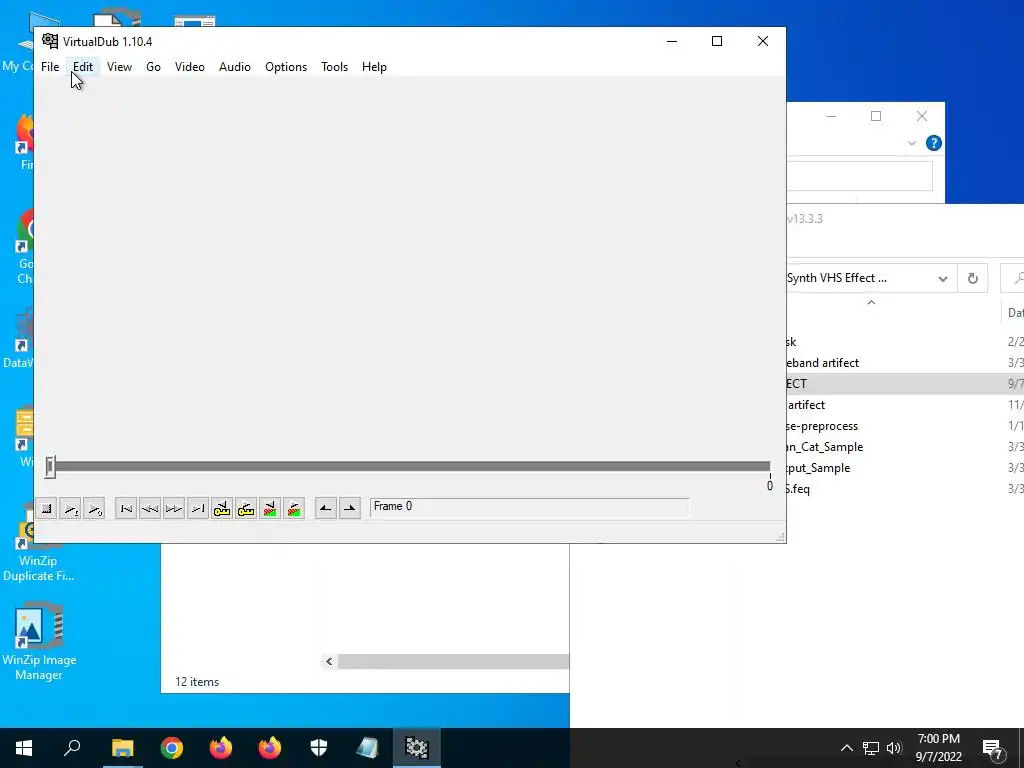This screenshot has width=1024, height=768.
Task: Open the Tools menu
Action: [334, 67]
